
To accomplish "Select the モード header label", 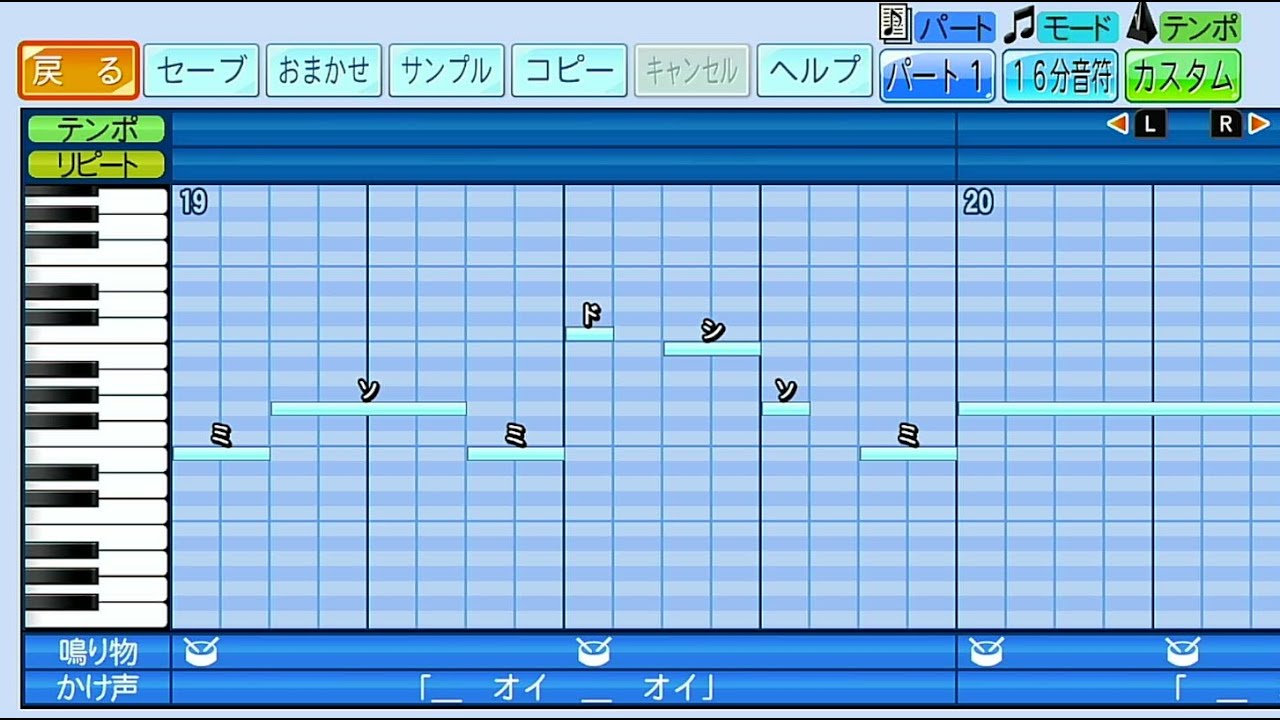I will (1077, 28).
